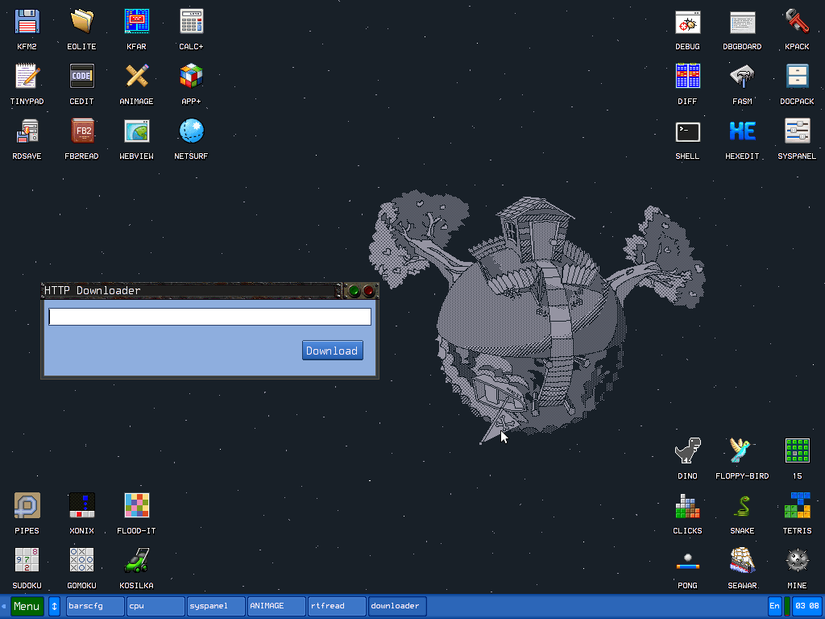Open the SYSPANEL settings icon
Image resolution: width=825 pixels, height=619 pixels.
797,132
